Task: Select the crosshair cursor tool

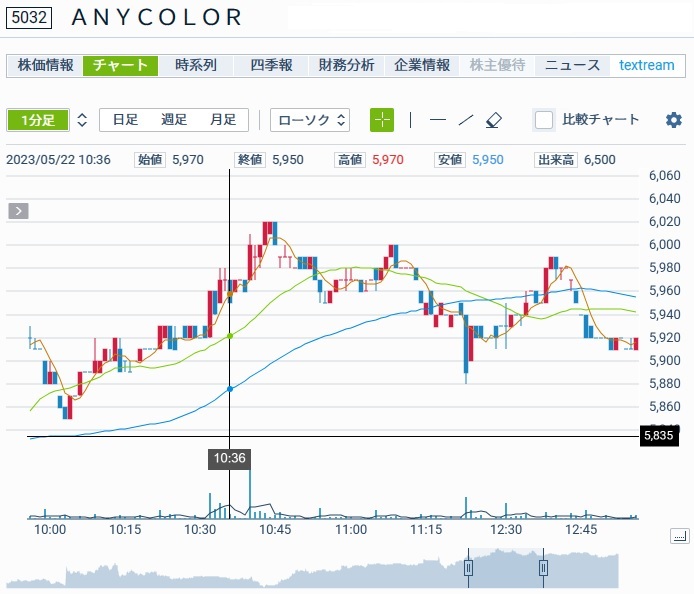Action: click(382, 120)
